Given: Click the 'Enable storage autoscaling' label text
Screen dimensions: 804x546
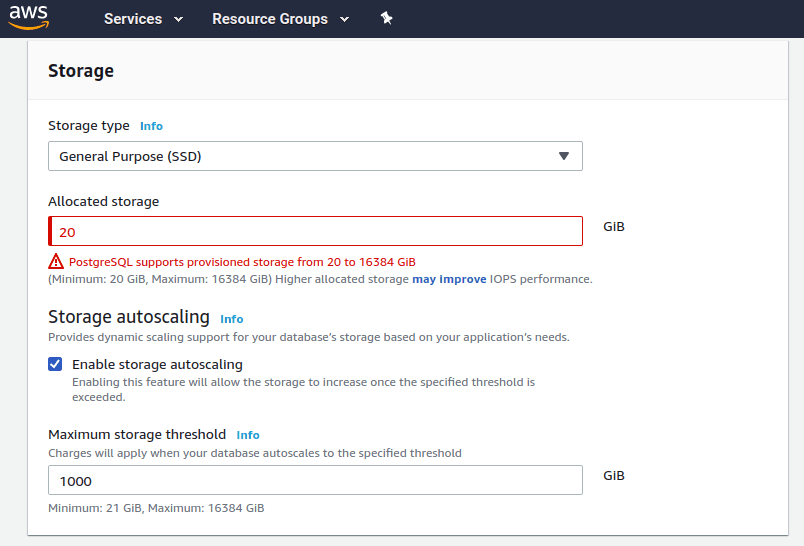Looking at the screenshot, I should (x=157, y=364).
